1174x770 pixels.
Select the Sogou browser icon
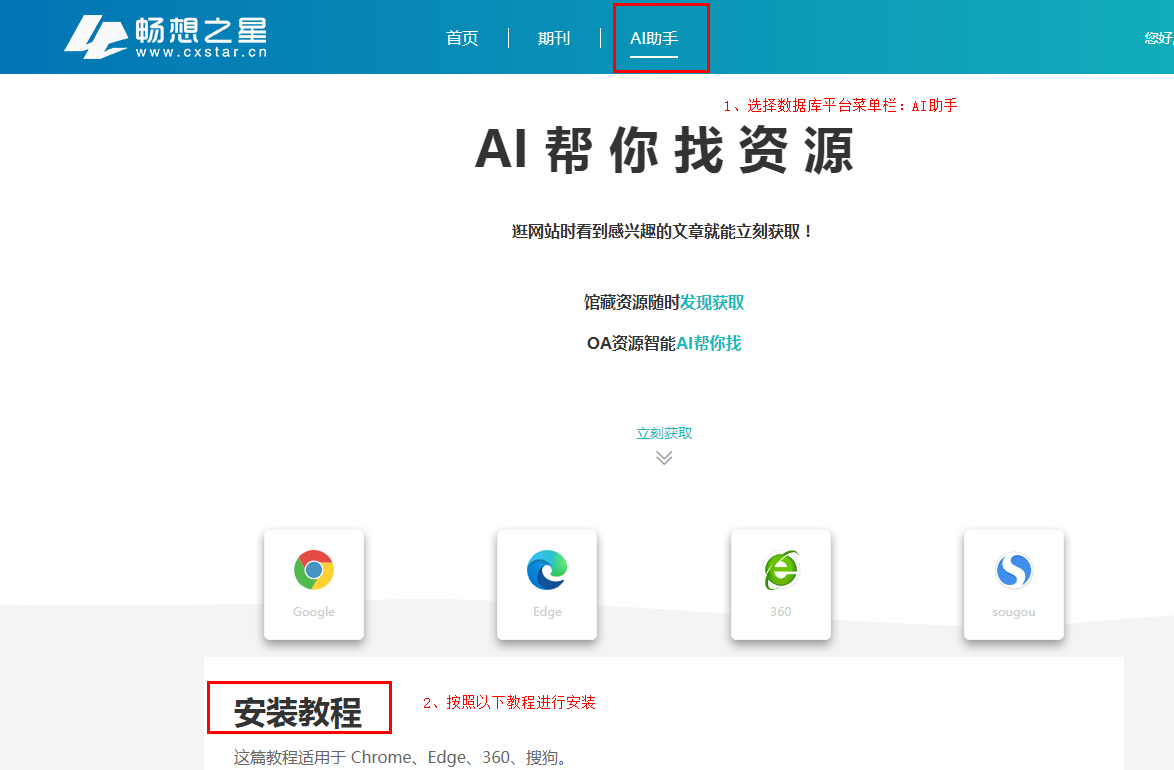[x=1014, y=571]
